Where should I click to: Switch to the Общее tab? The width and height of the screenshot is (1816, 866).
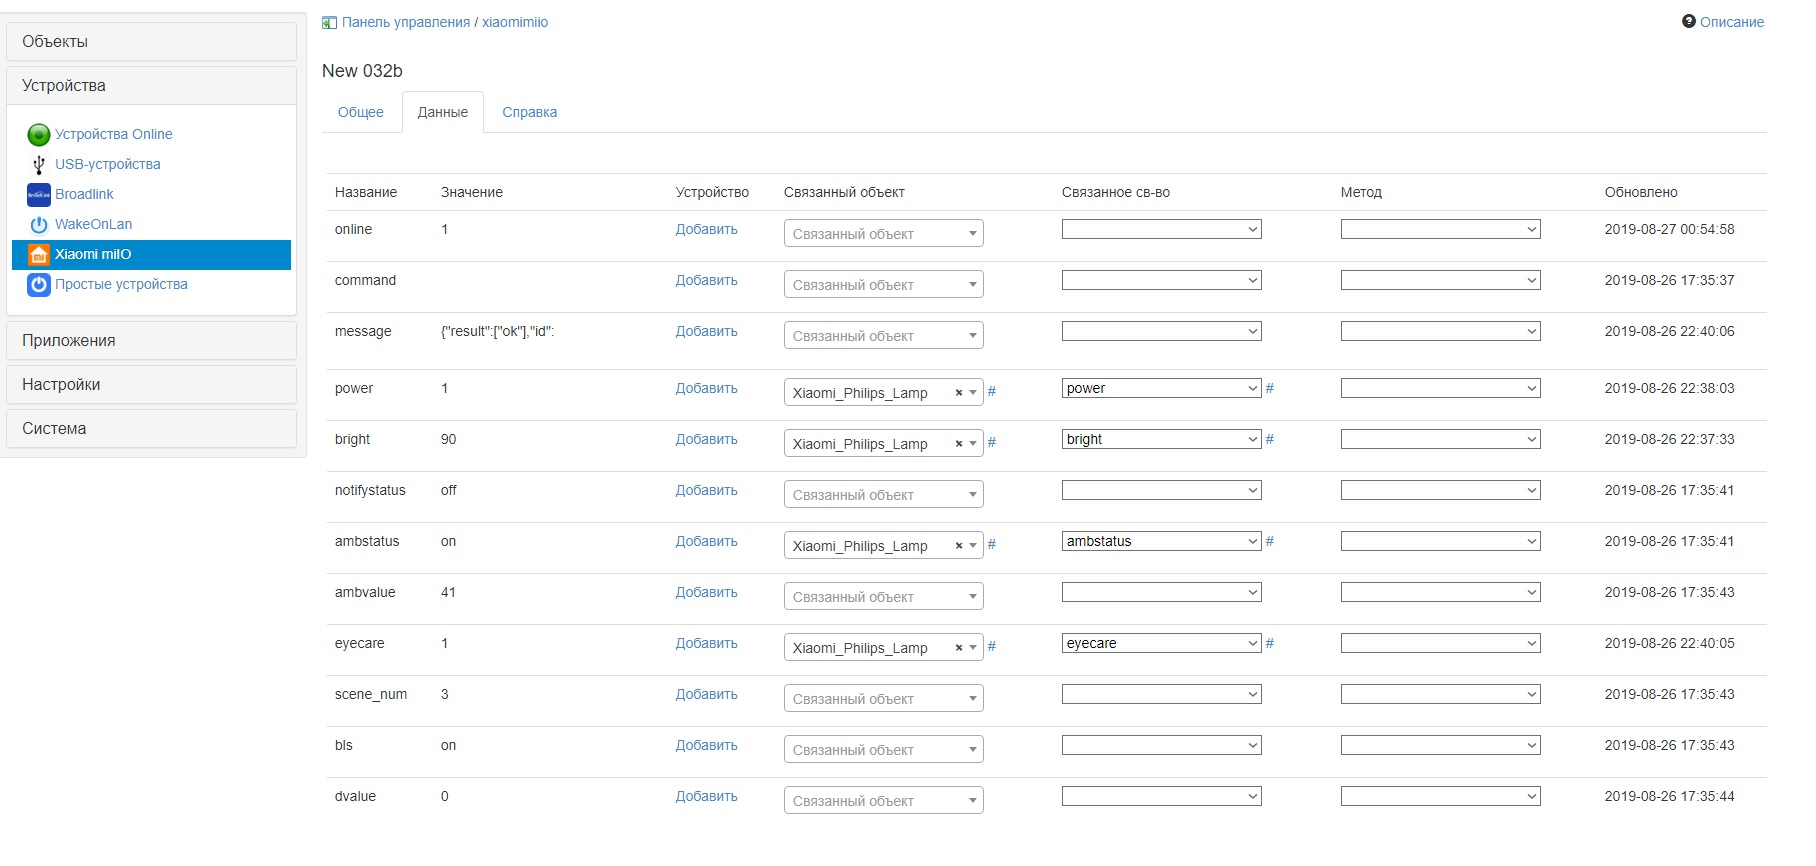[361, 113]
